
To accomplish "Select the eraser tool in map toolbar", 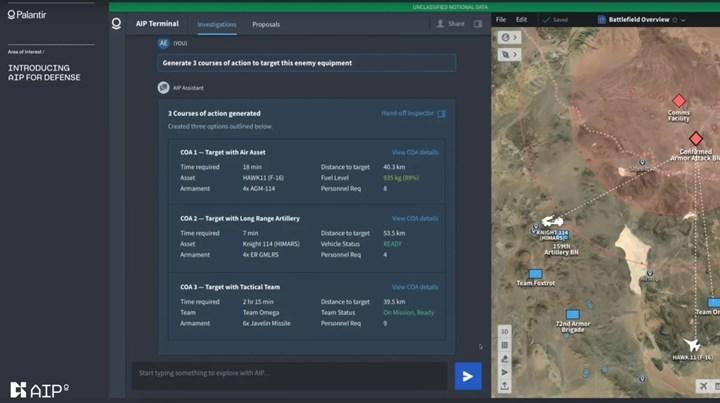I will tap(505, 358).
